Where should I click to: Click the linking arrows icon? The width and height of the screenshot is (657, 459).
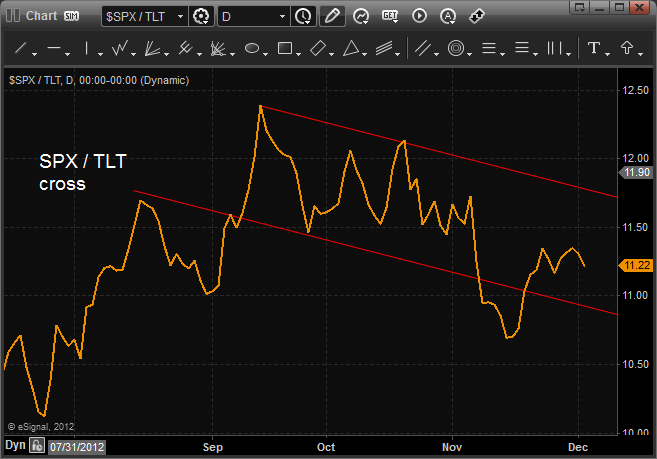[x=477, y=16]
